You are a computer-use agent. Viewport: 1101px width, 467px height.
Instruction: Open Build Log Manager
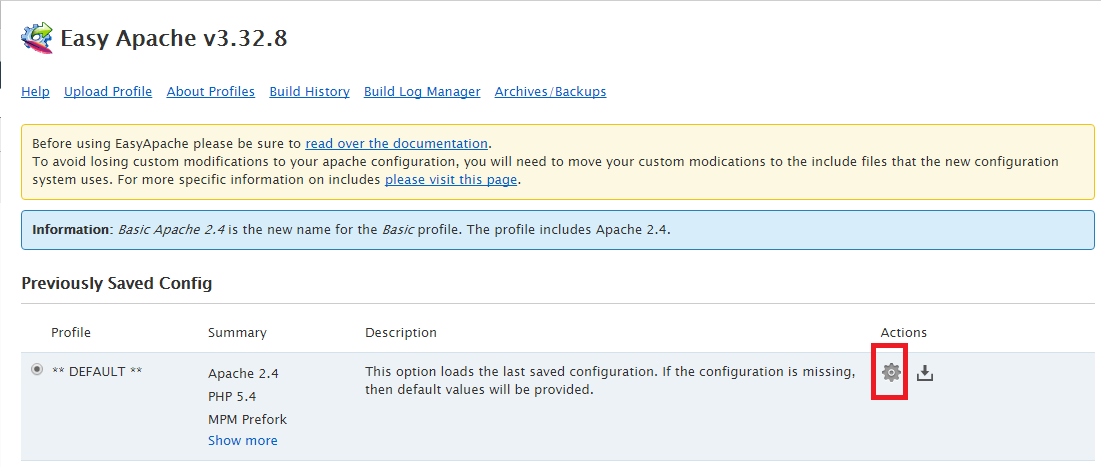422,91
